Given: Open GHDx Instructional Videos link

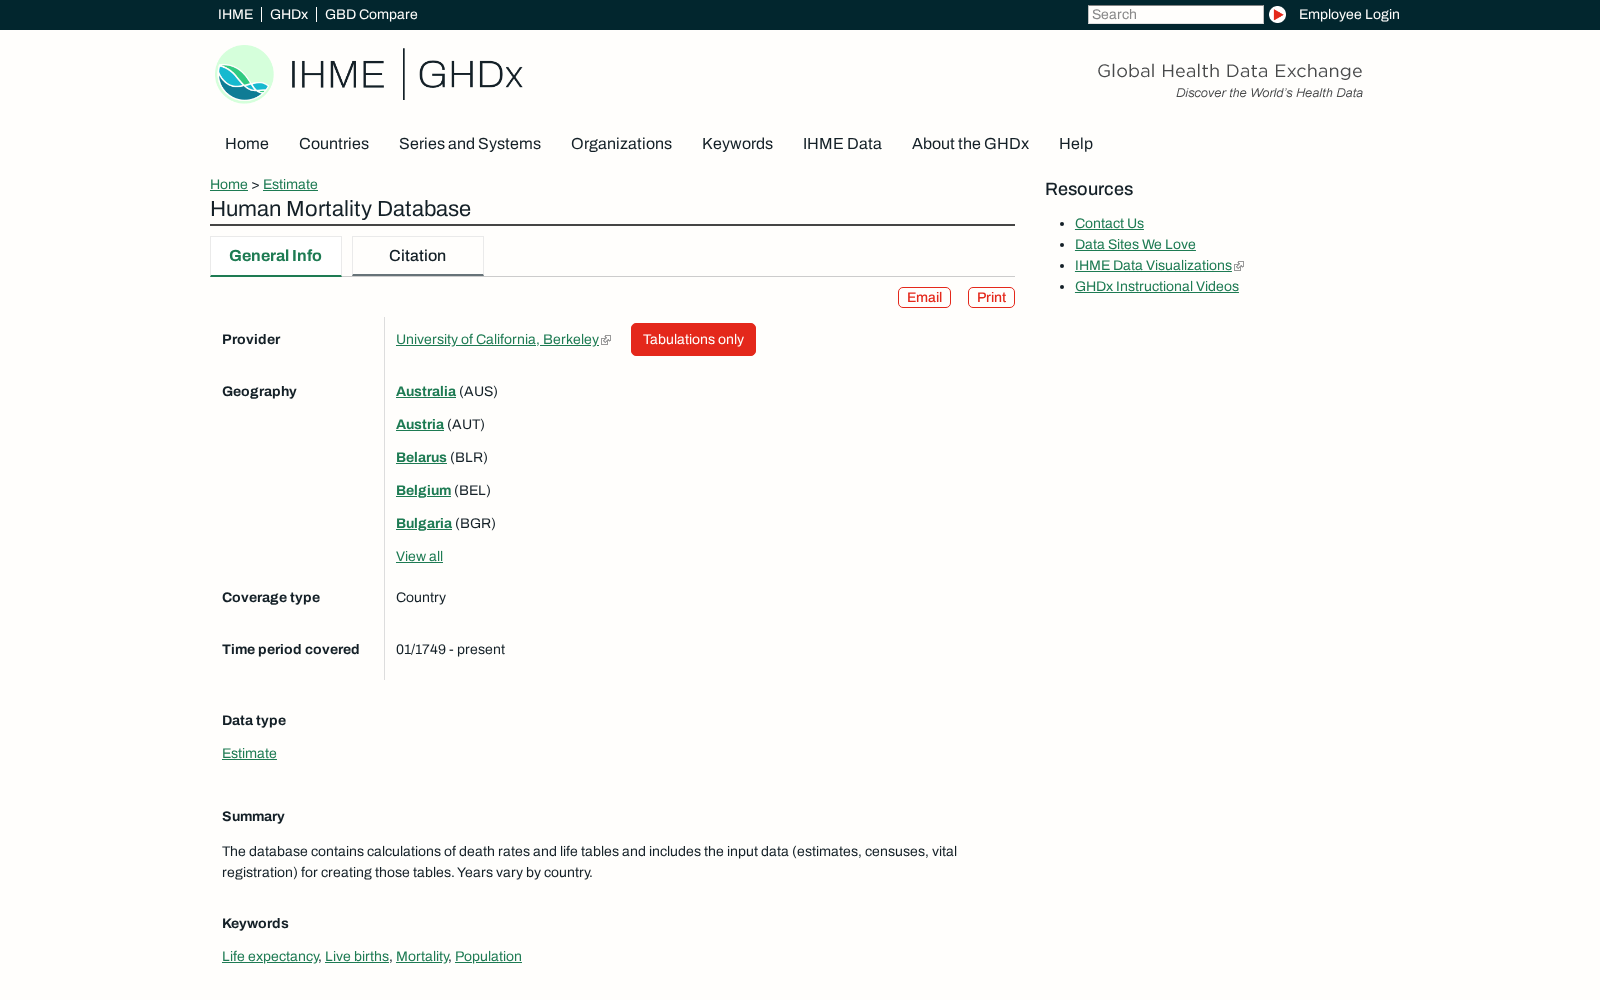Looking at the screenshot, I should 1157,287.
